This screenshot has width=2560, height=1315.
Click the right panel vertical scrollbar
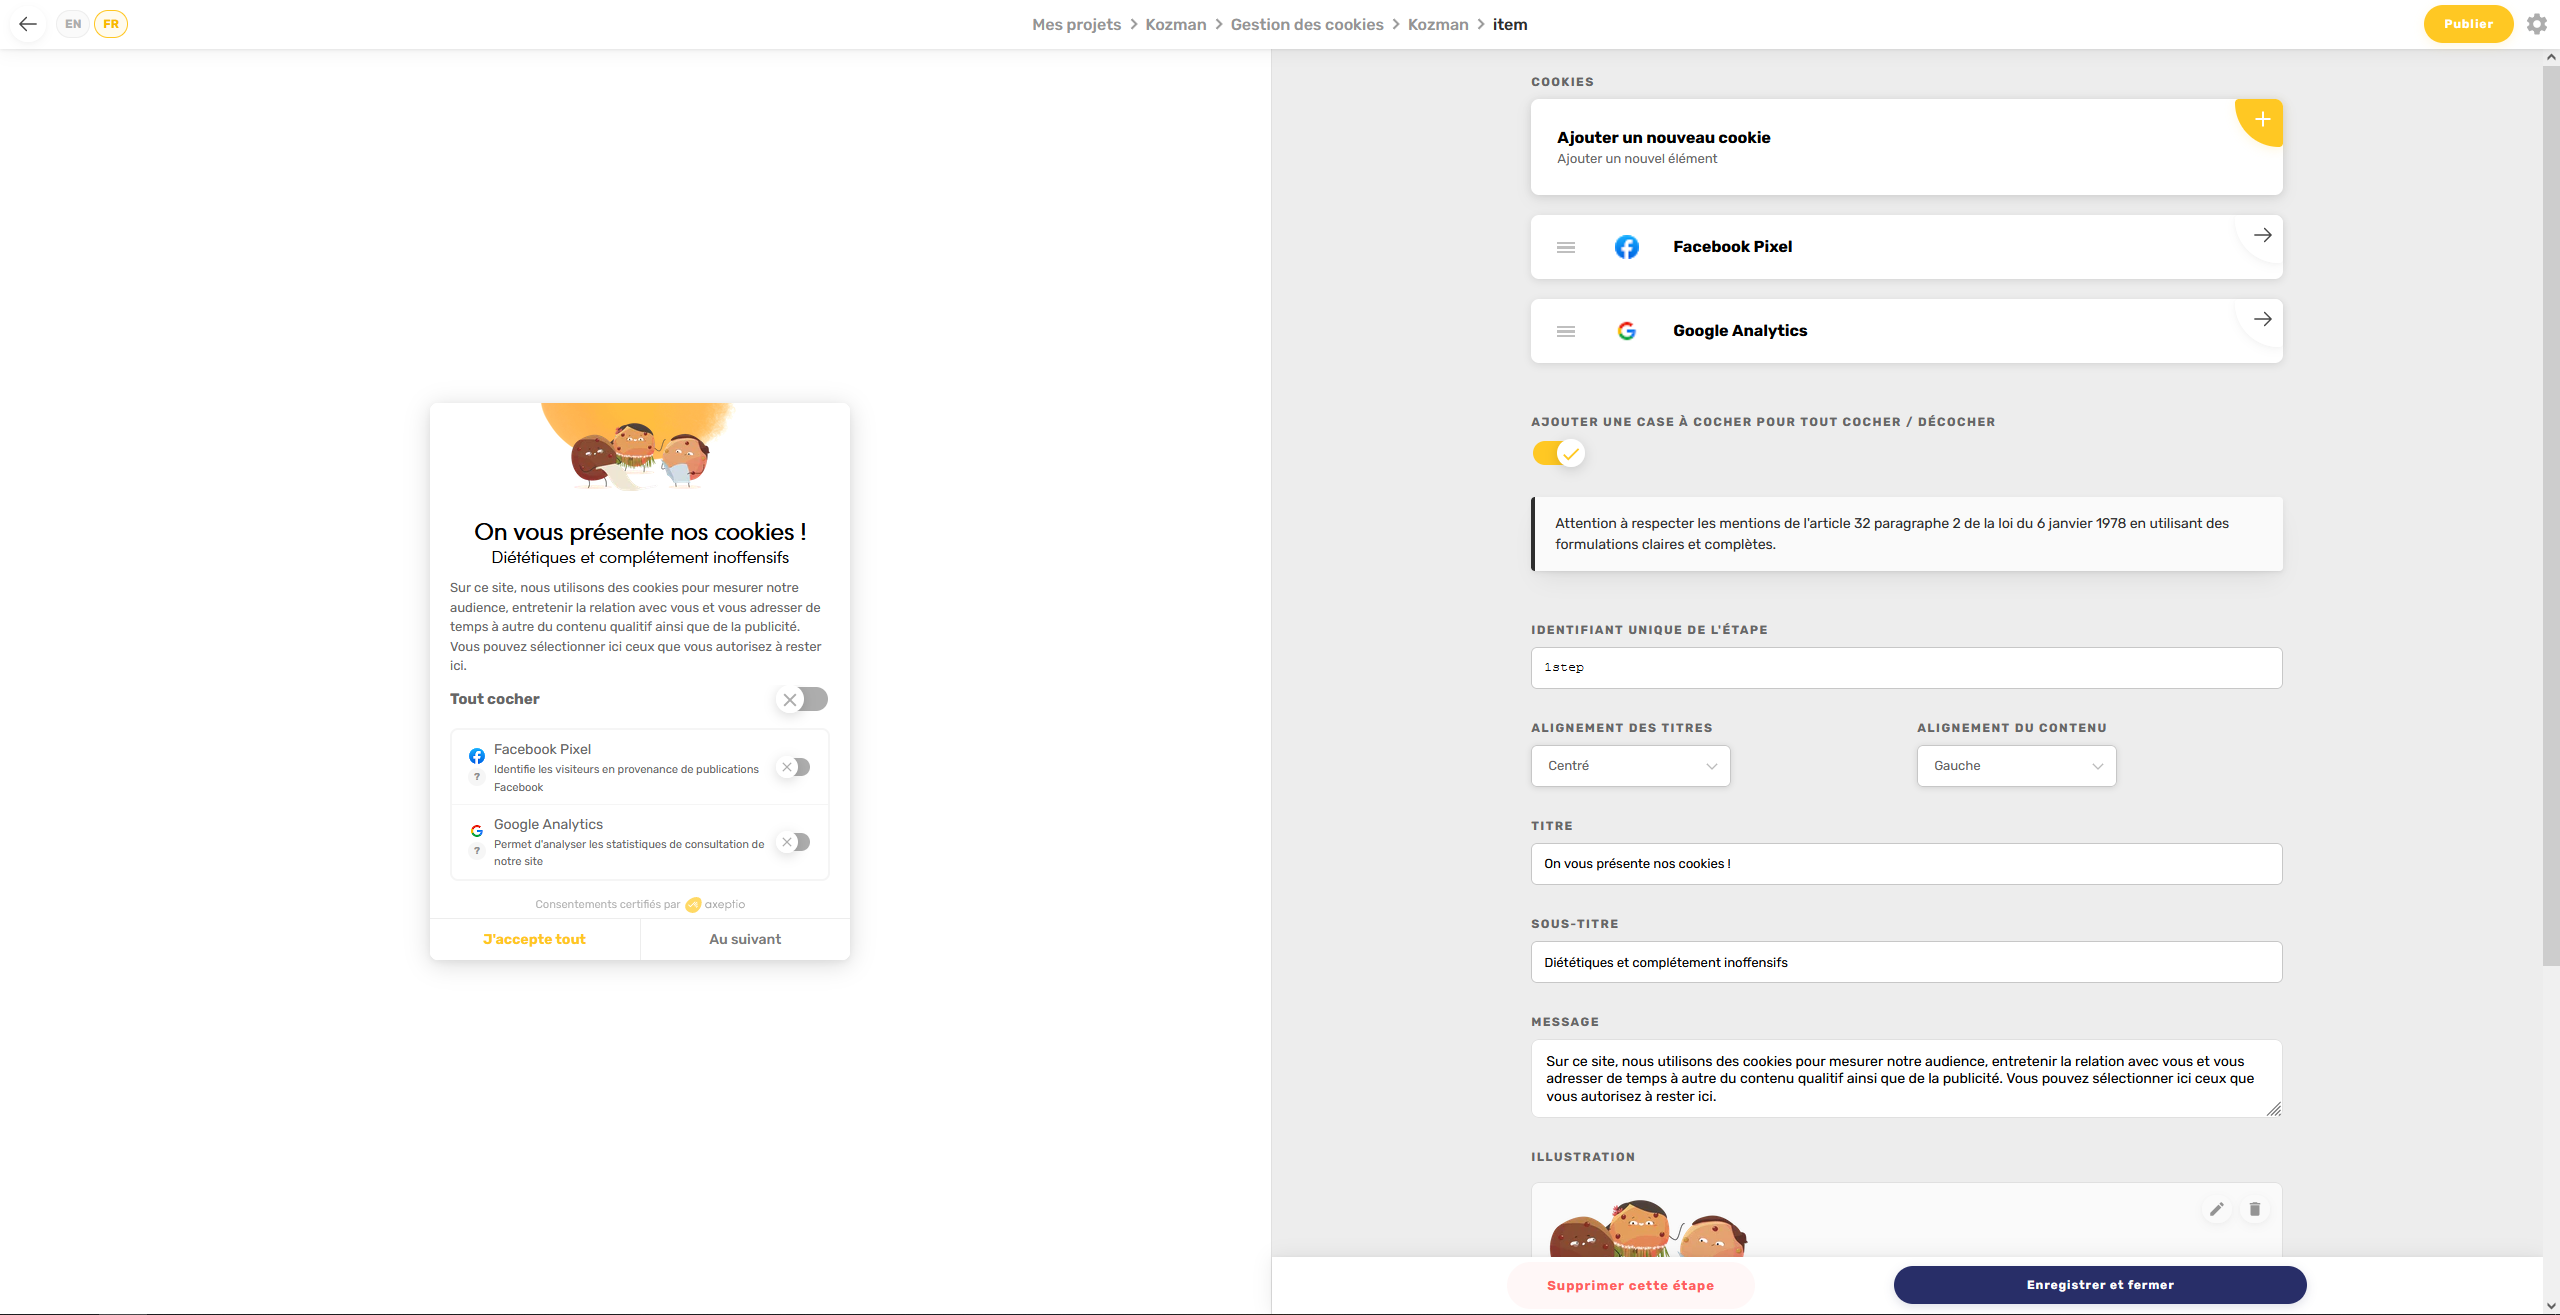tap(2551, 515)
